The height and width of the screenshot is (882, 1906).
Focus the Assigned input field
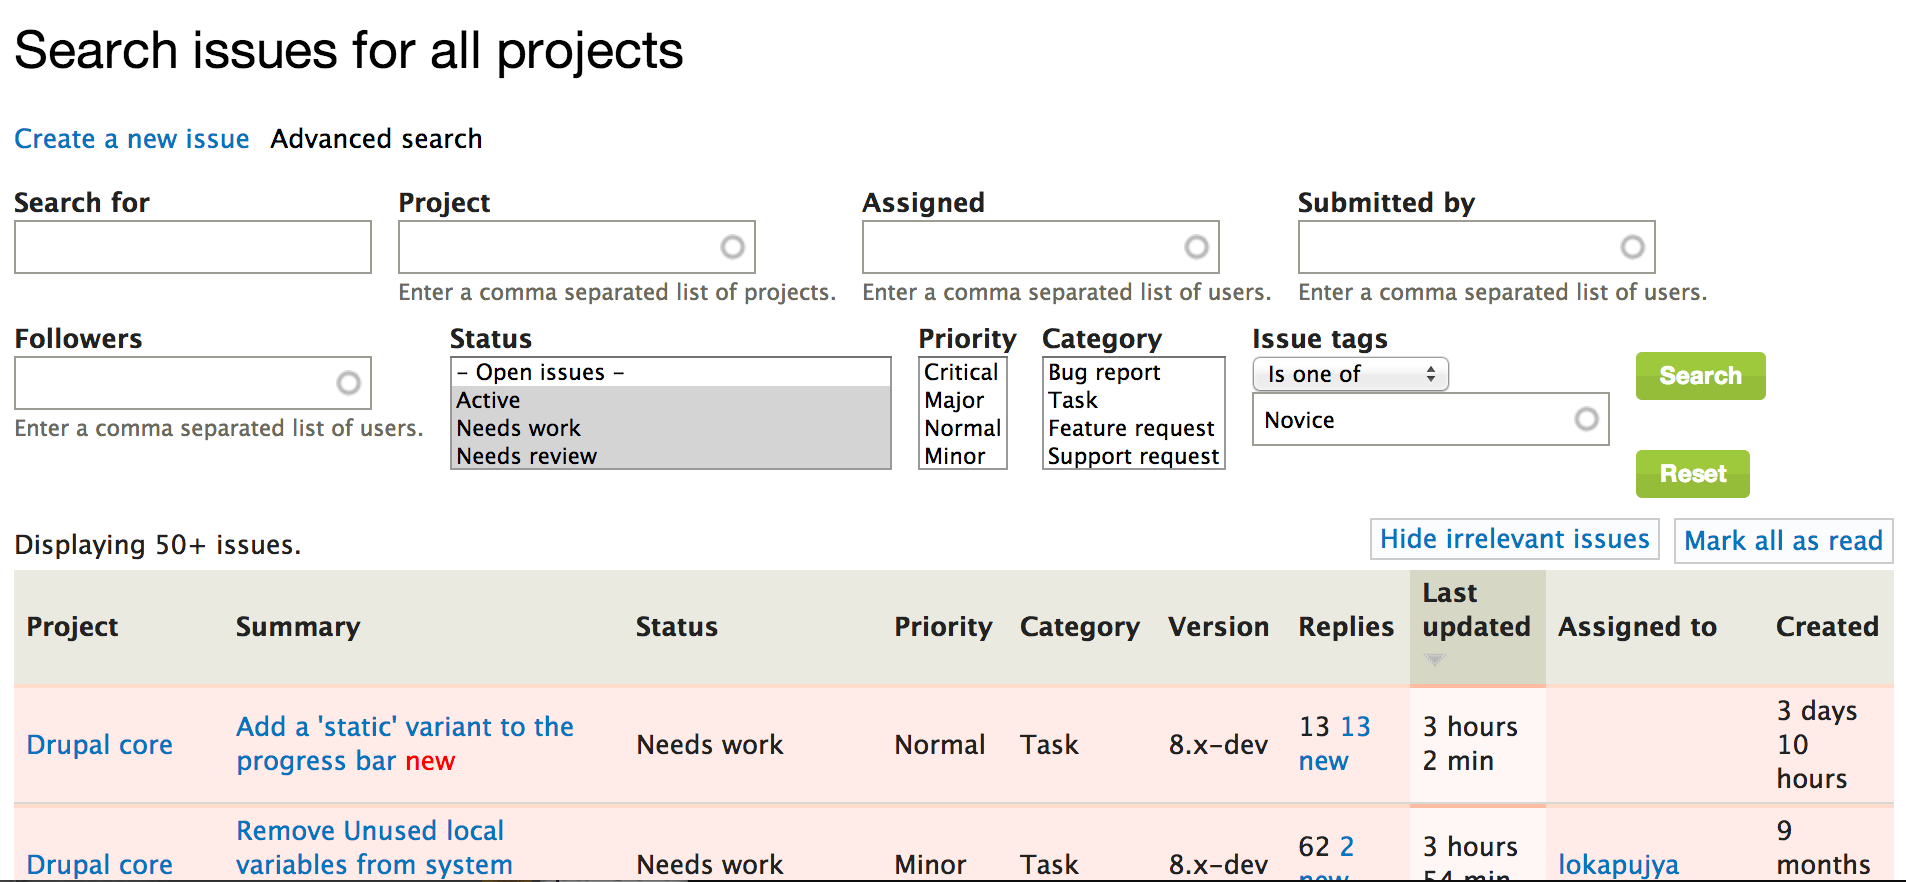(1041, 247)
